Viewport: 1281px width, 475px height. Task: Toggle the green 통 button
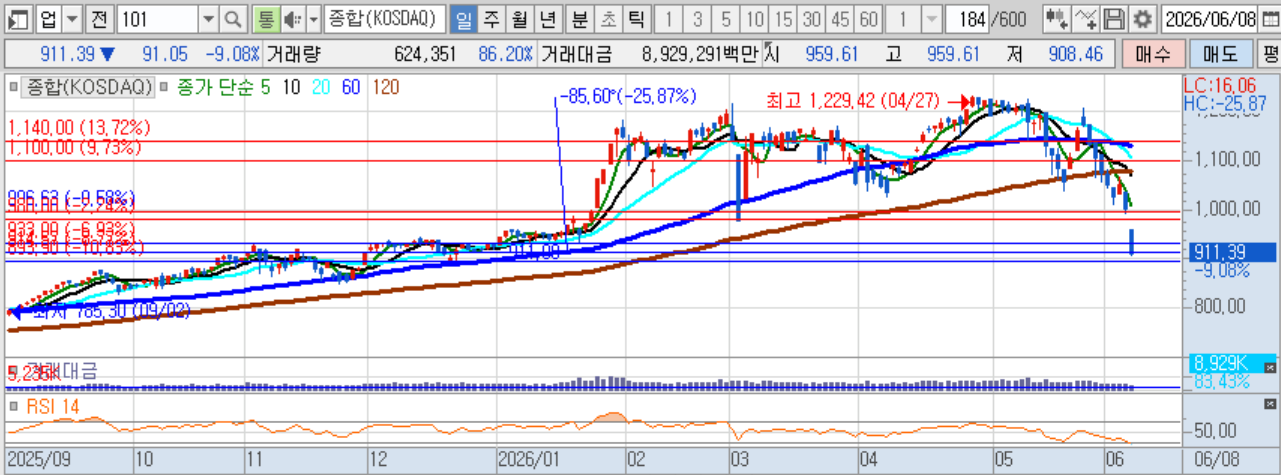[266, 19]
